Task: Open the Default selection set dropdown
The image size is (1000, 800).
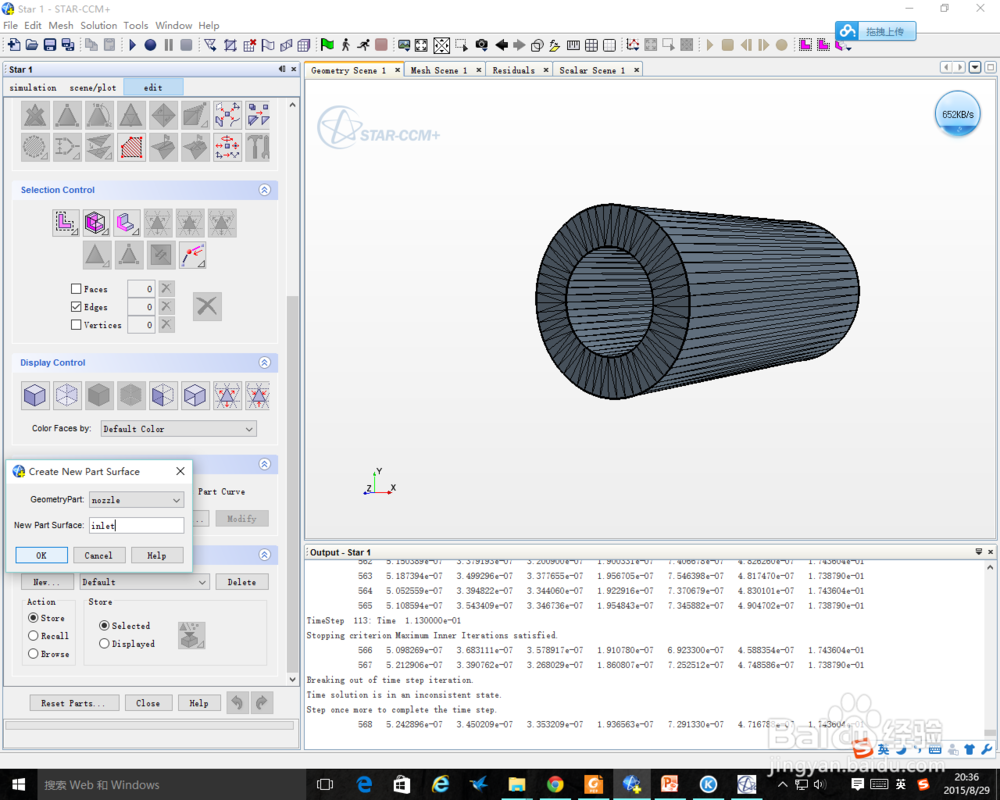Action: 145,582
